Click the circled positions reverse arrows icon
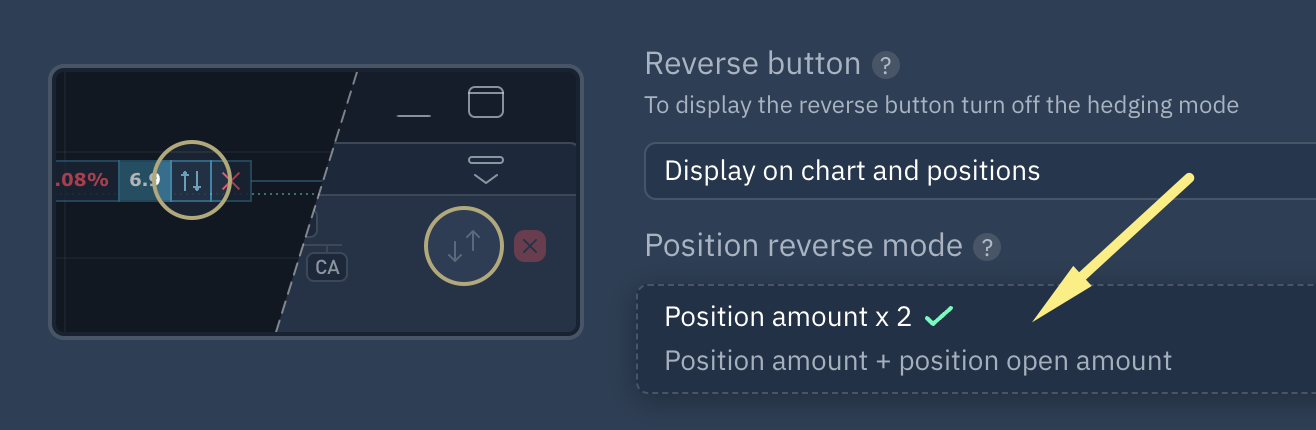 (x=464, y=246)
